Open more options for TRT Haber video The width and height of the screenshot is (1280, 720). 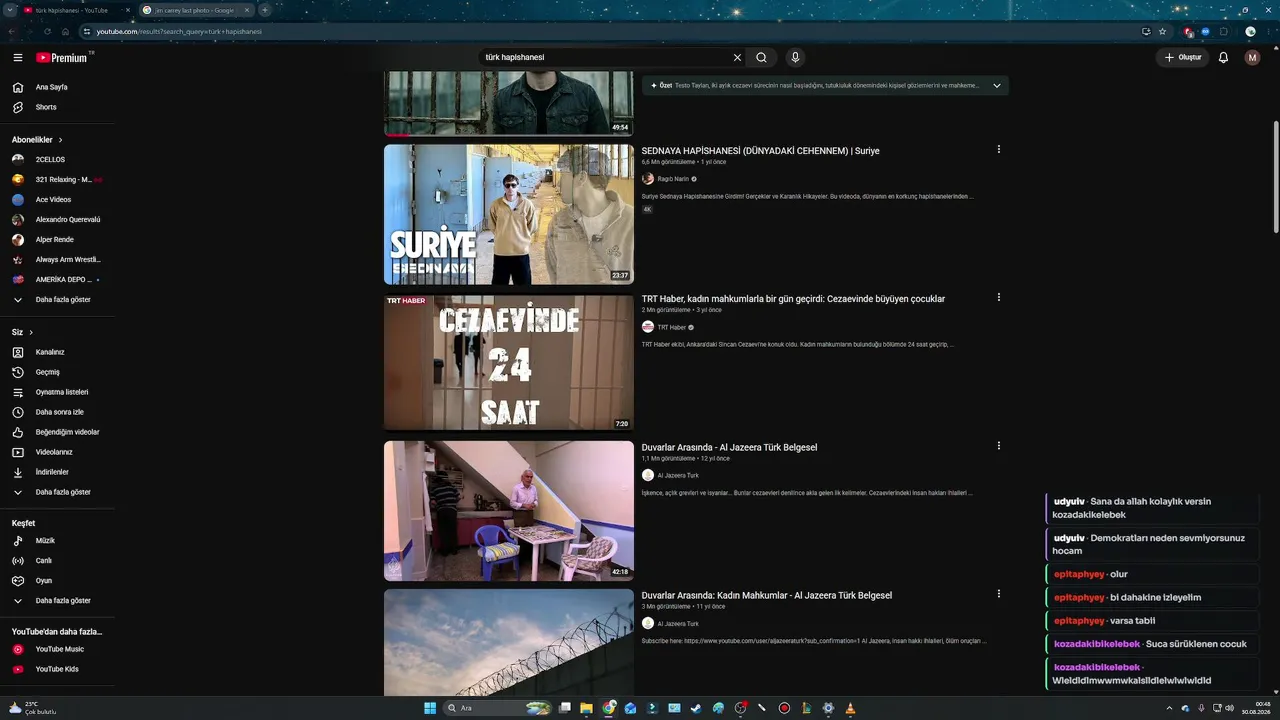tap(998, 298)
